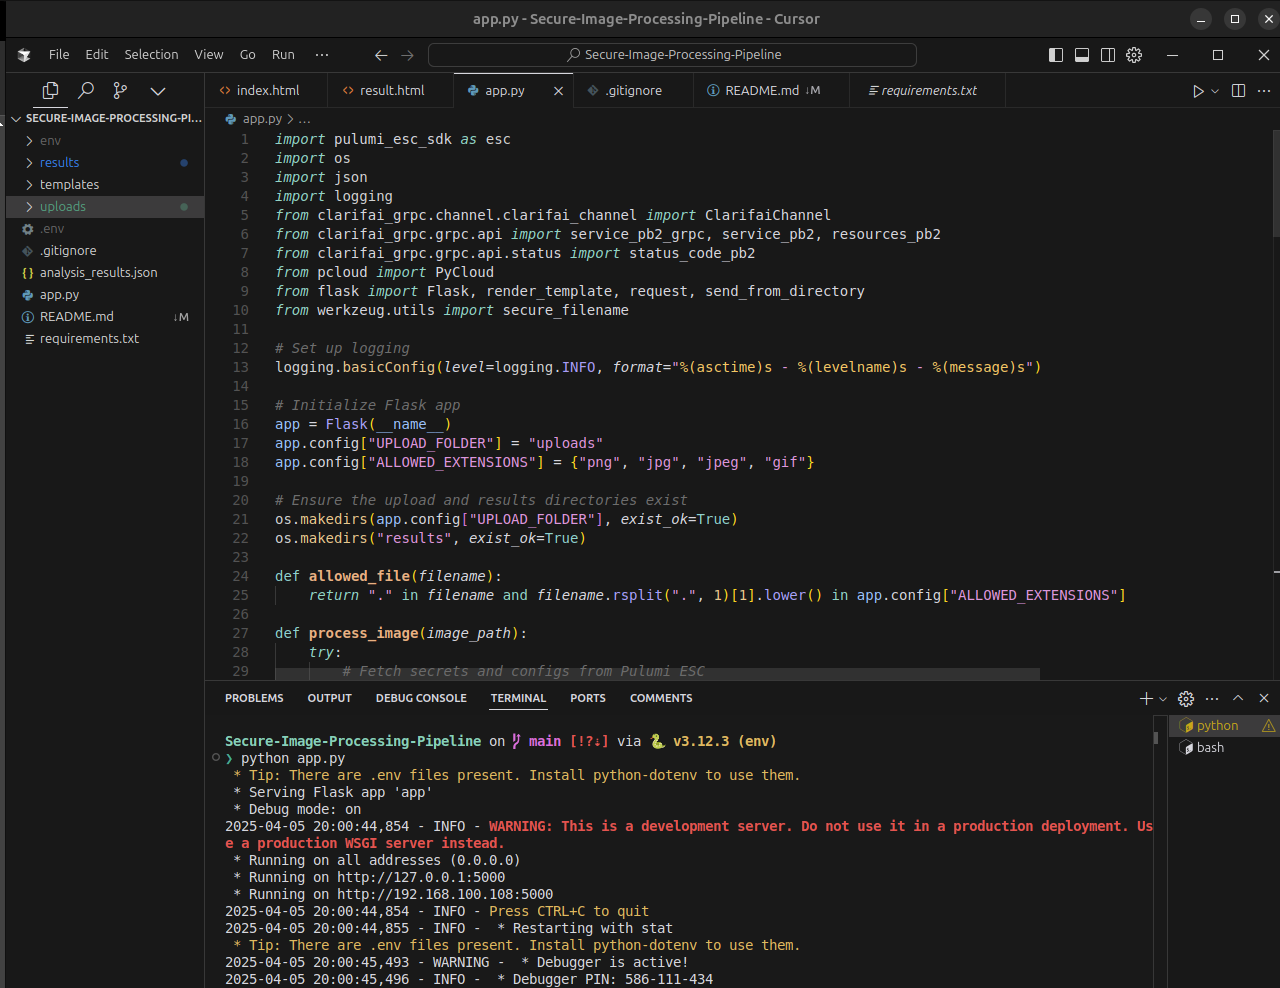1280x988 pixels.
Task: Open README.md in the explorer tree
Action: click(x=105, y=317)
